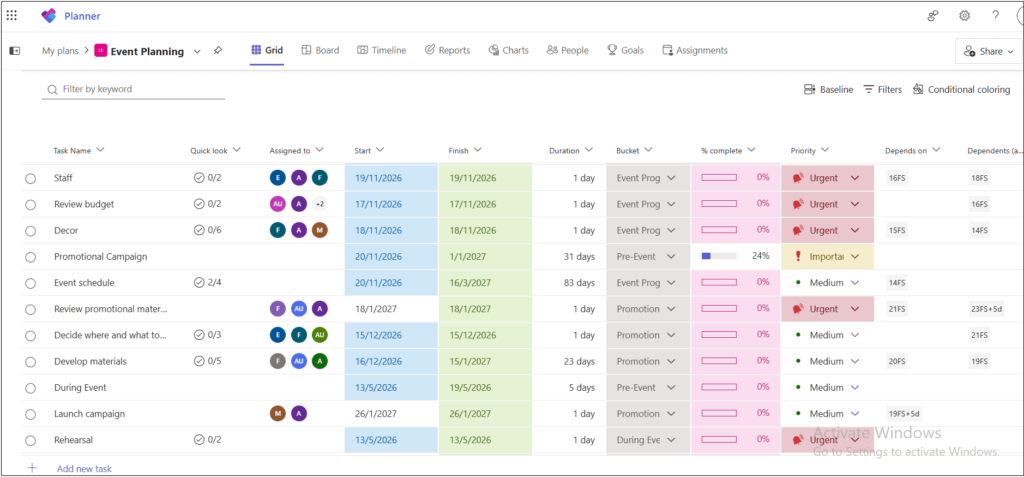
Task: Open the People tab
Action: (568, 50)
